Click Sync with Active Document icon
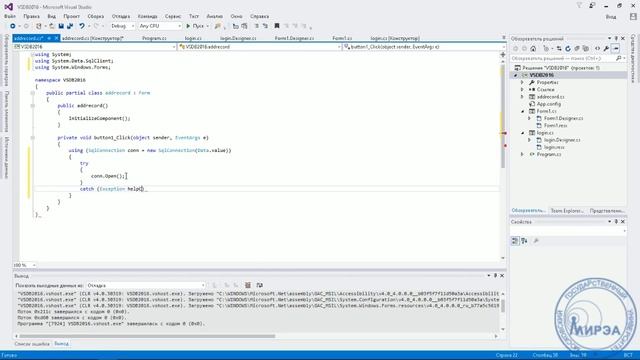Viewport: 640px width, 360px height. click(x=559, y=49)
